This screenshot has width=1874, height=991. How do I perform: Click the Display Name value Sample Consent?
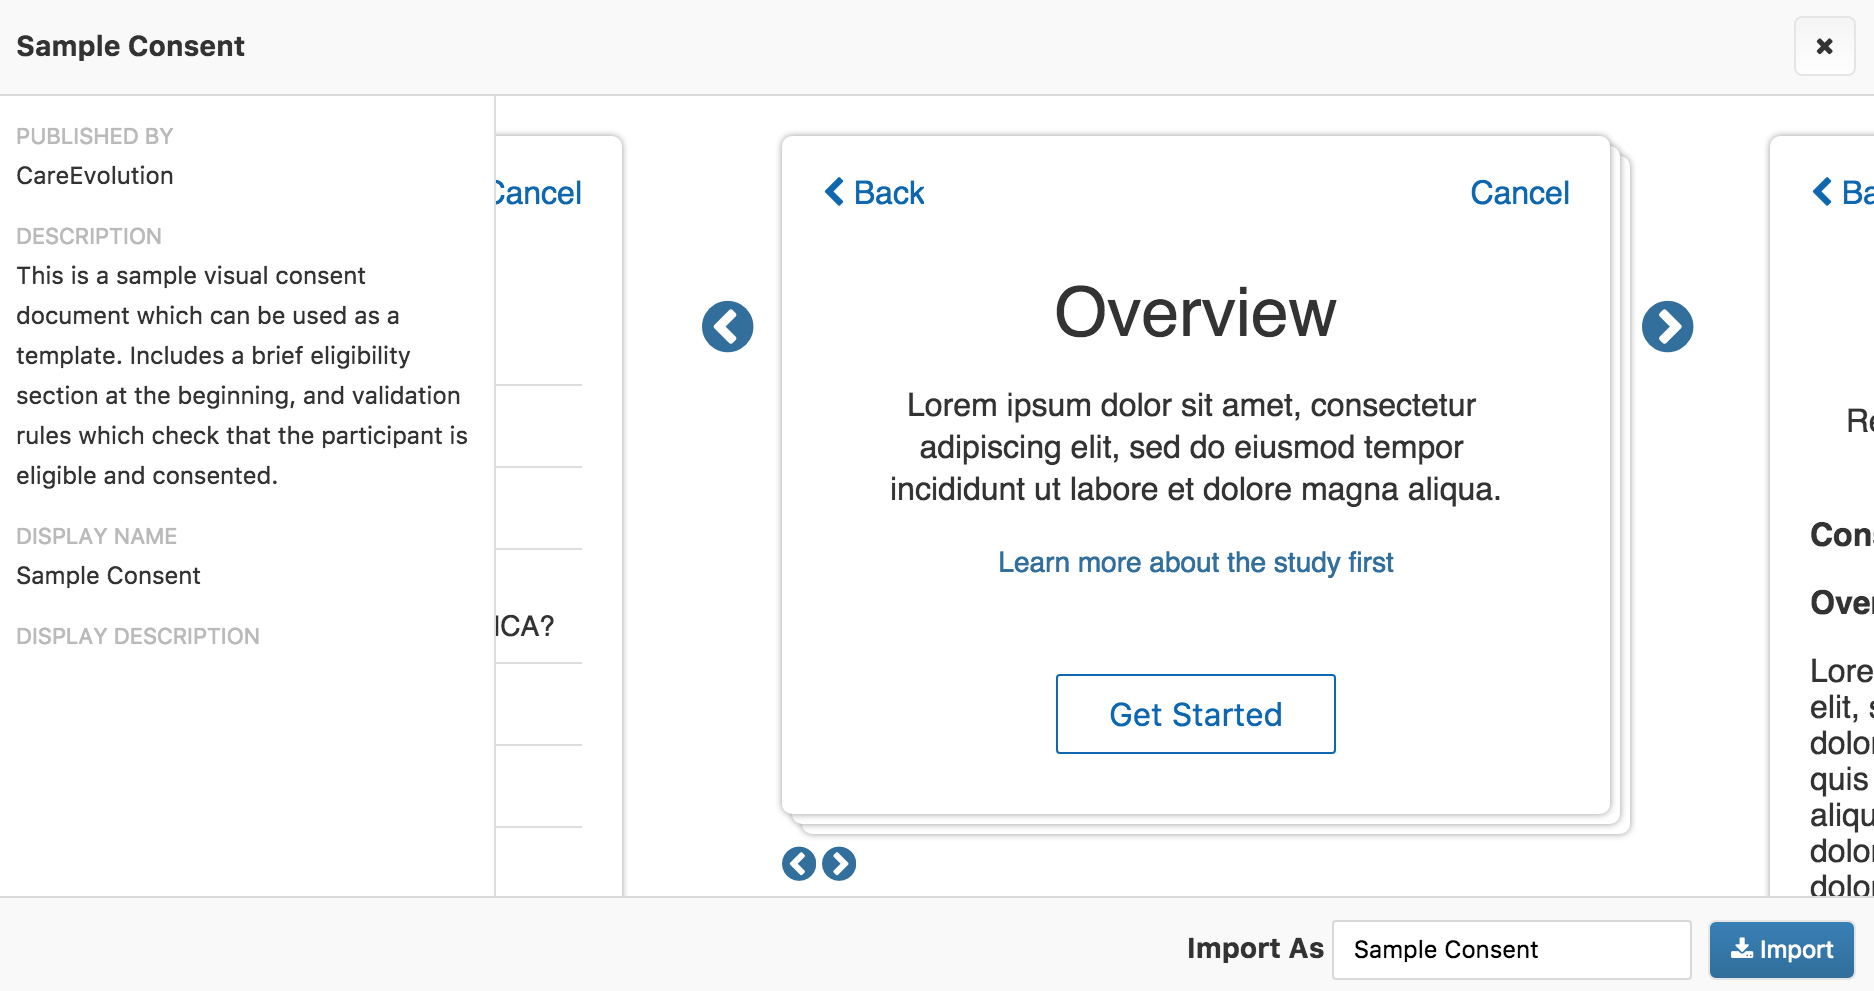click(x=108, y=576)
